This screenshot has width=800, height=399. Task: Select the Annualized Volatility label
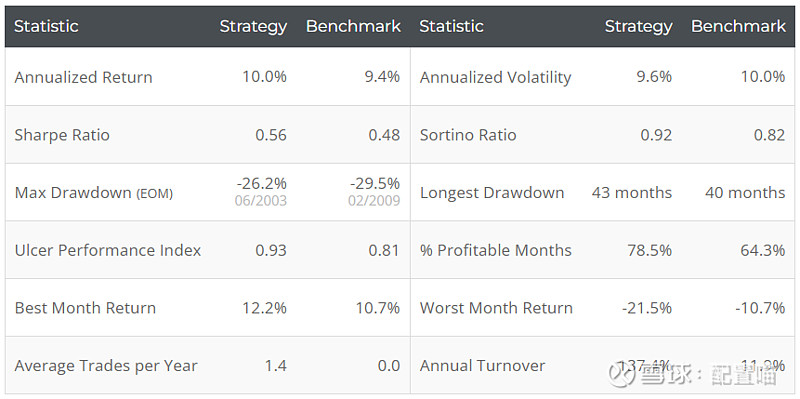click(x=495, y=77)
